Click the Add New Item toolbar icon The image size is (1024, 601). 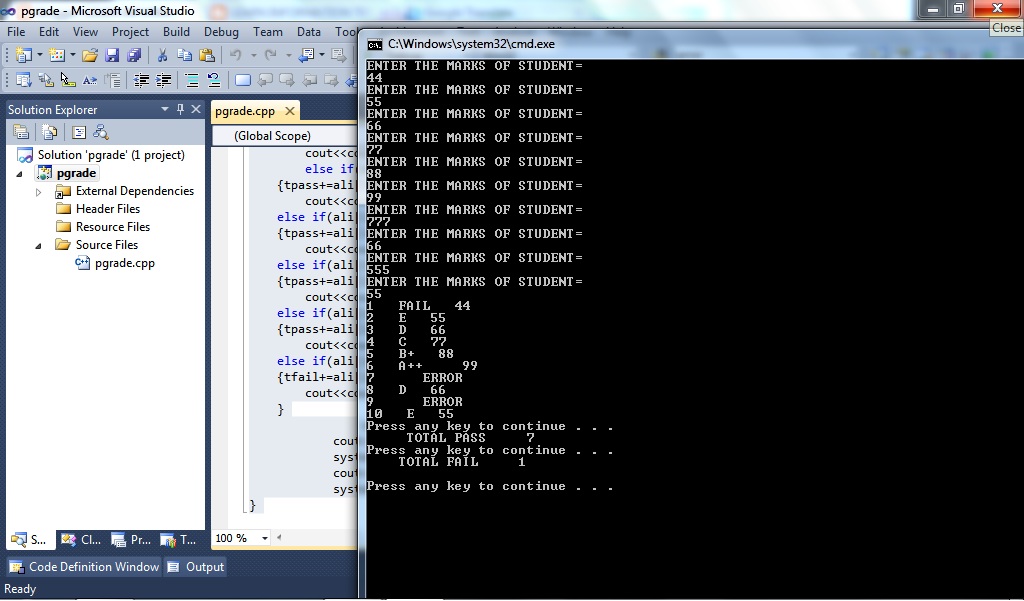(57, 56)
